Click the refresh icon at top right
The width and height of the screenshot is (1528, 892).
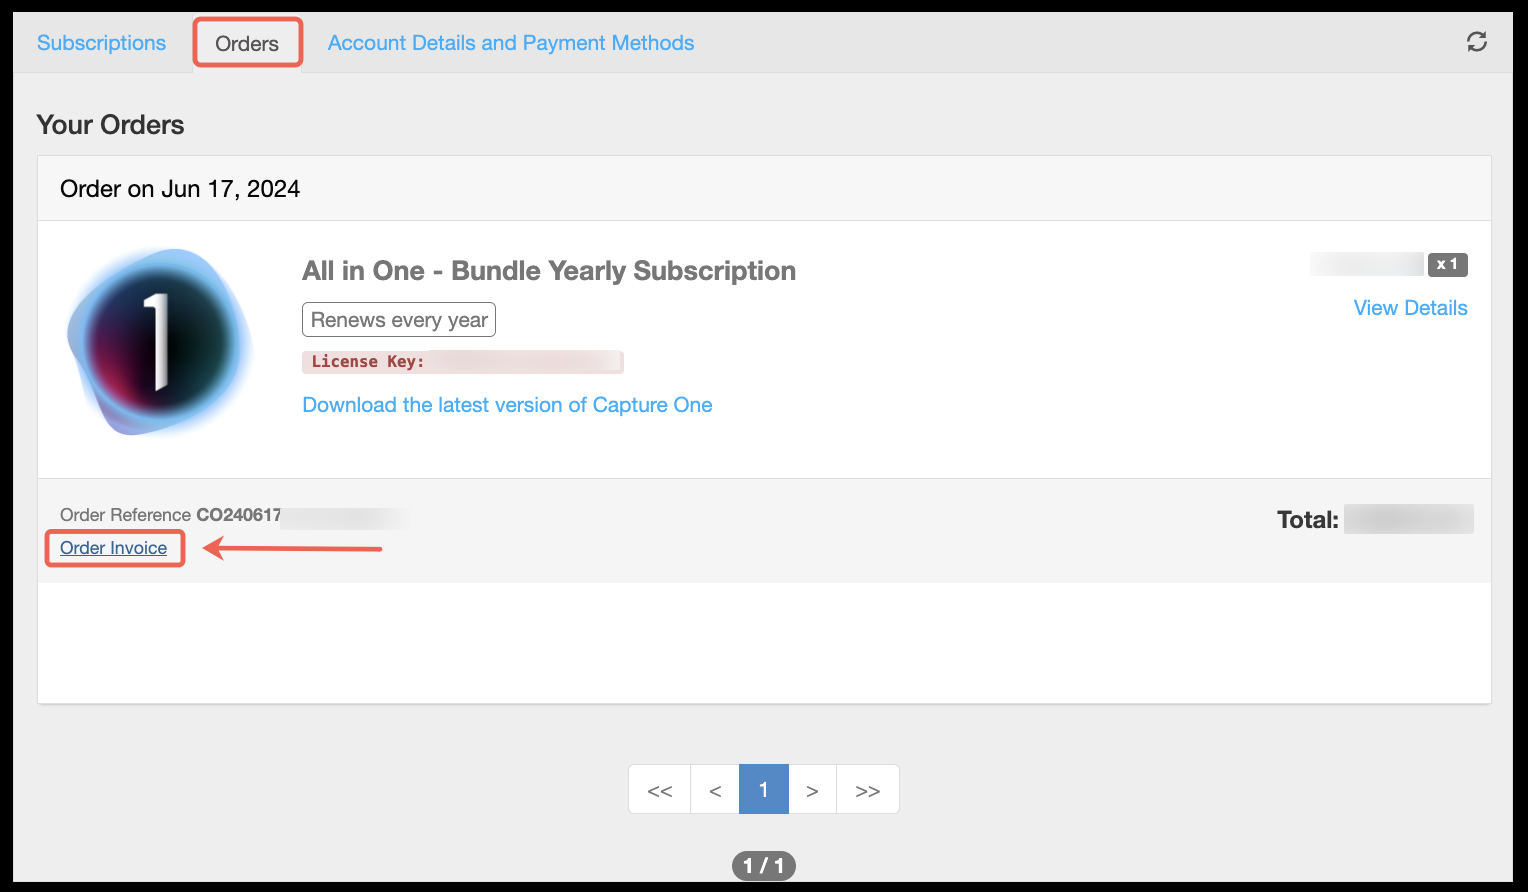[x=1477, y=42]
